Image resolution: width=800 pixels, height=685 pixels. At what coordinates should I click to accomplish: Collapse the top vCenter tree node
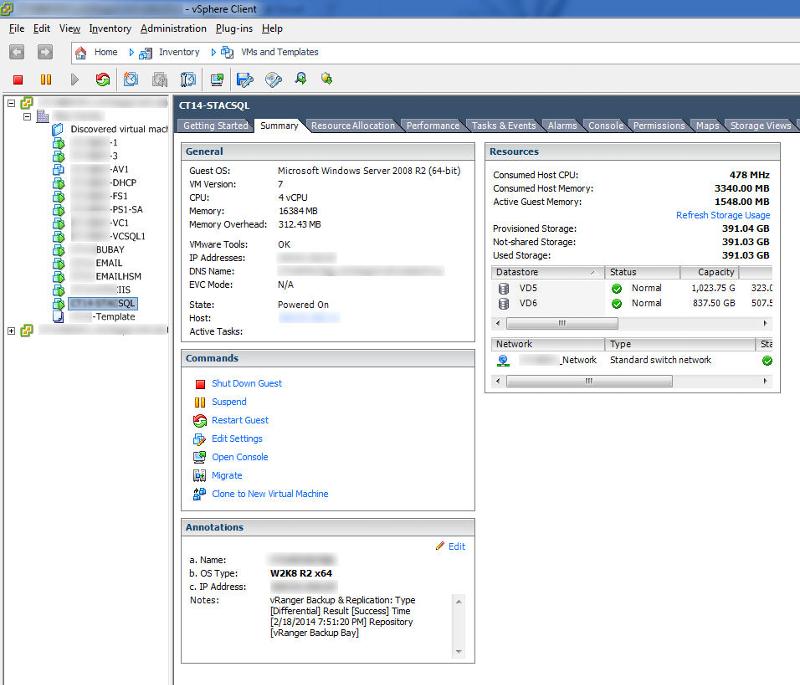[x=11, y=103]
